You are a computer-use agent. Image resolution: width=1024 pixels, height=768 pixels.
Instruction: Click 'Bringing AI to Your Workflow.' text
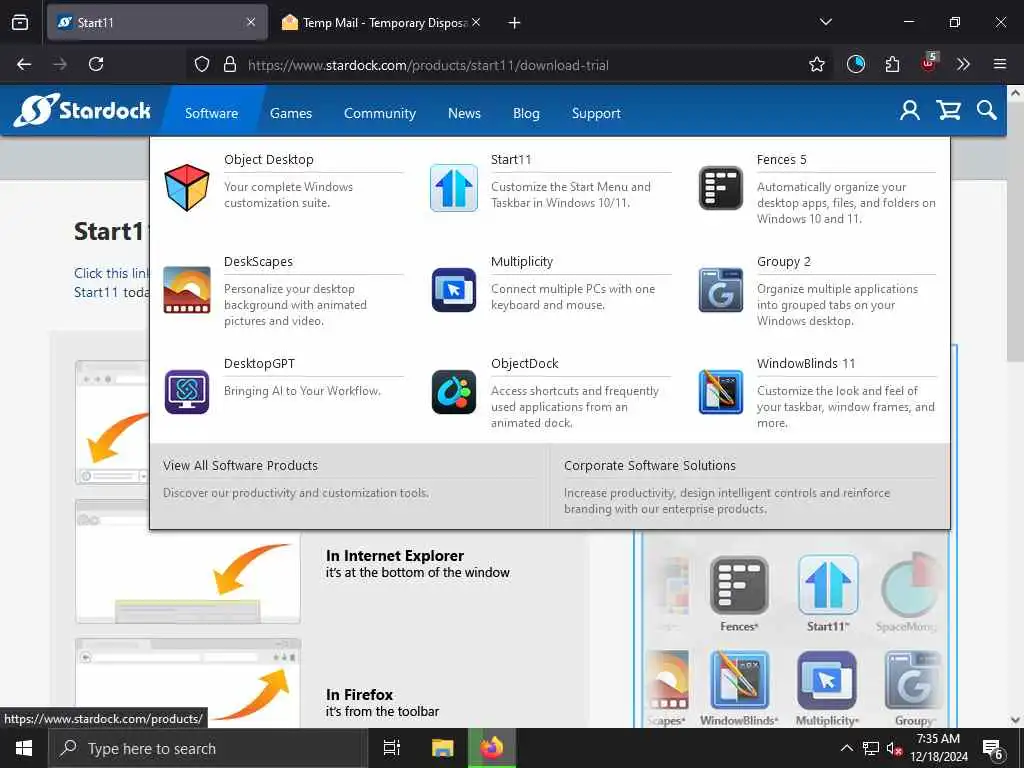tap(302, 391)
